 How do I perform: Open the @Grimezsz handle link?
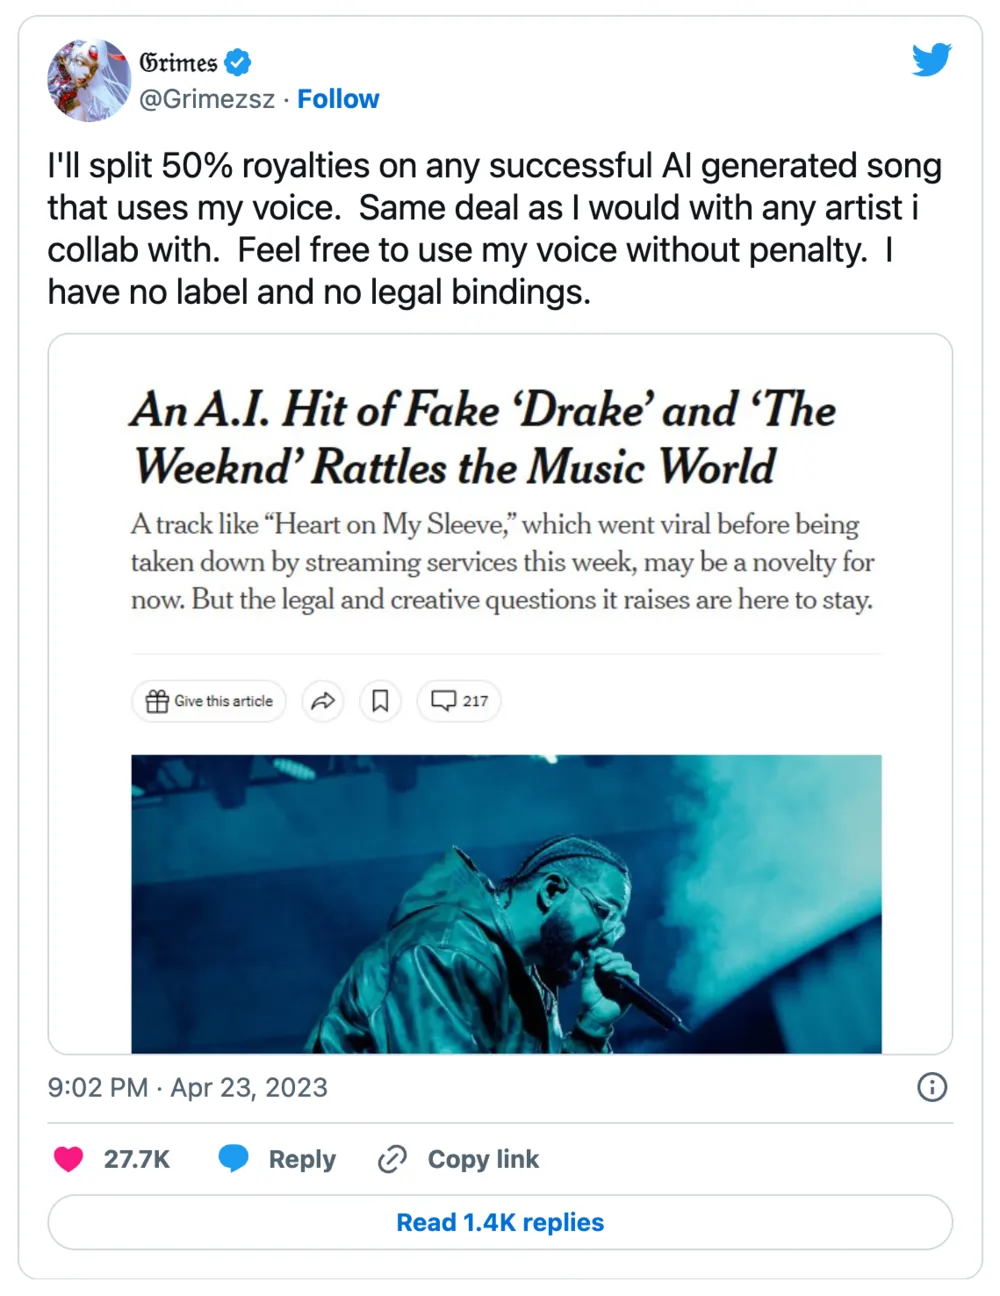(207, 99)
